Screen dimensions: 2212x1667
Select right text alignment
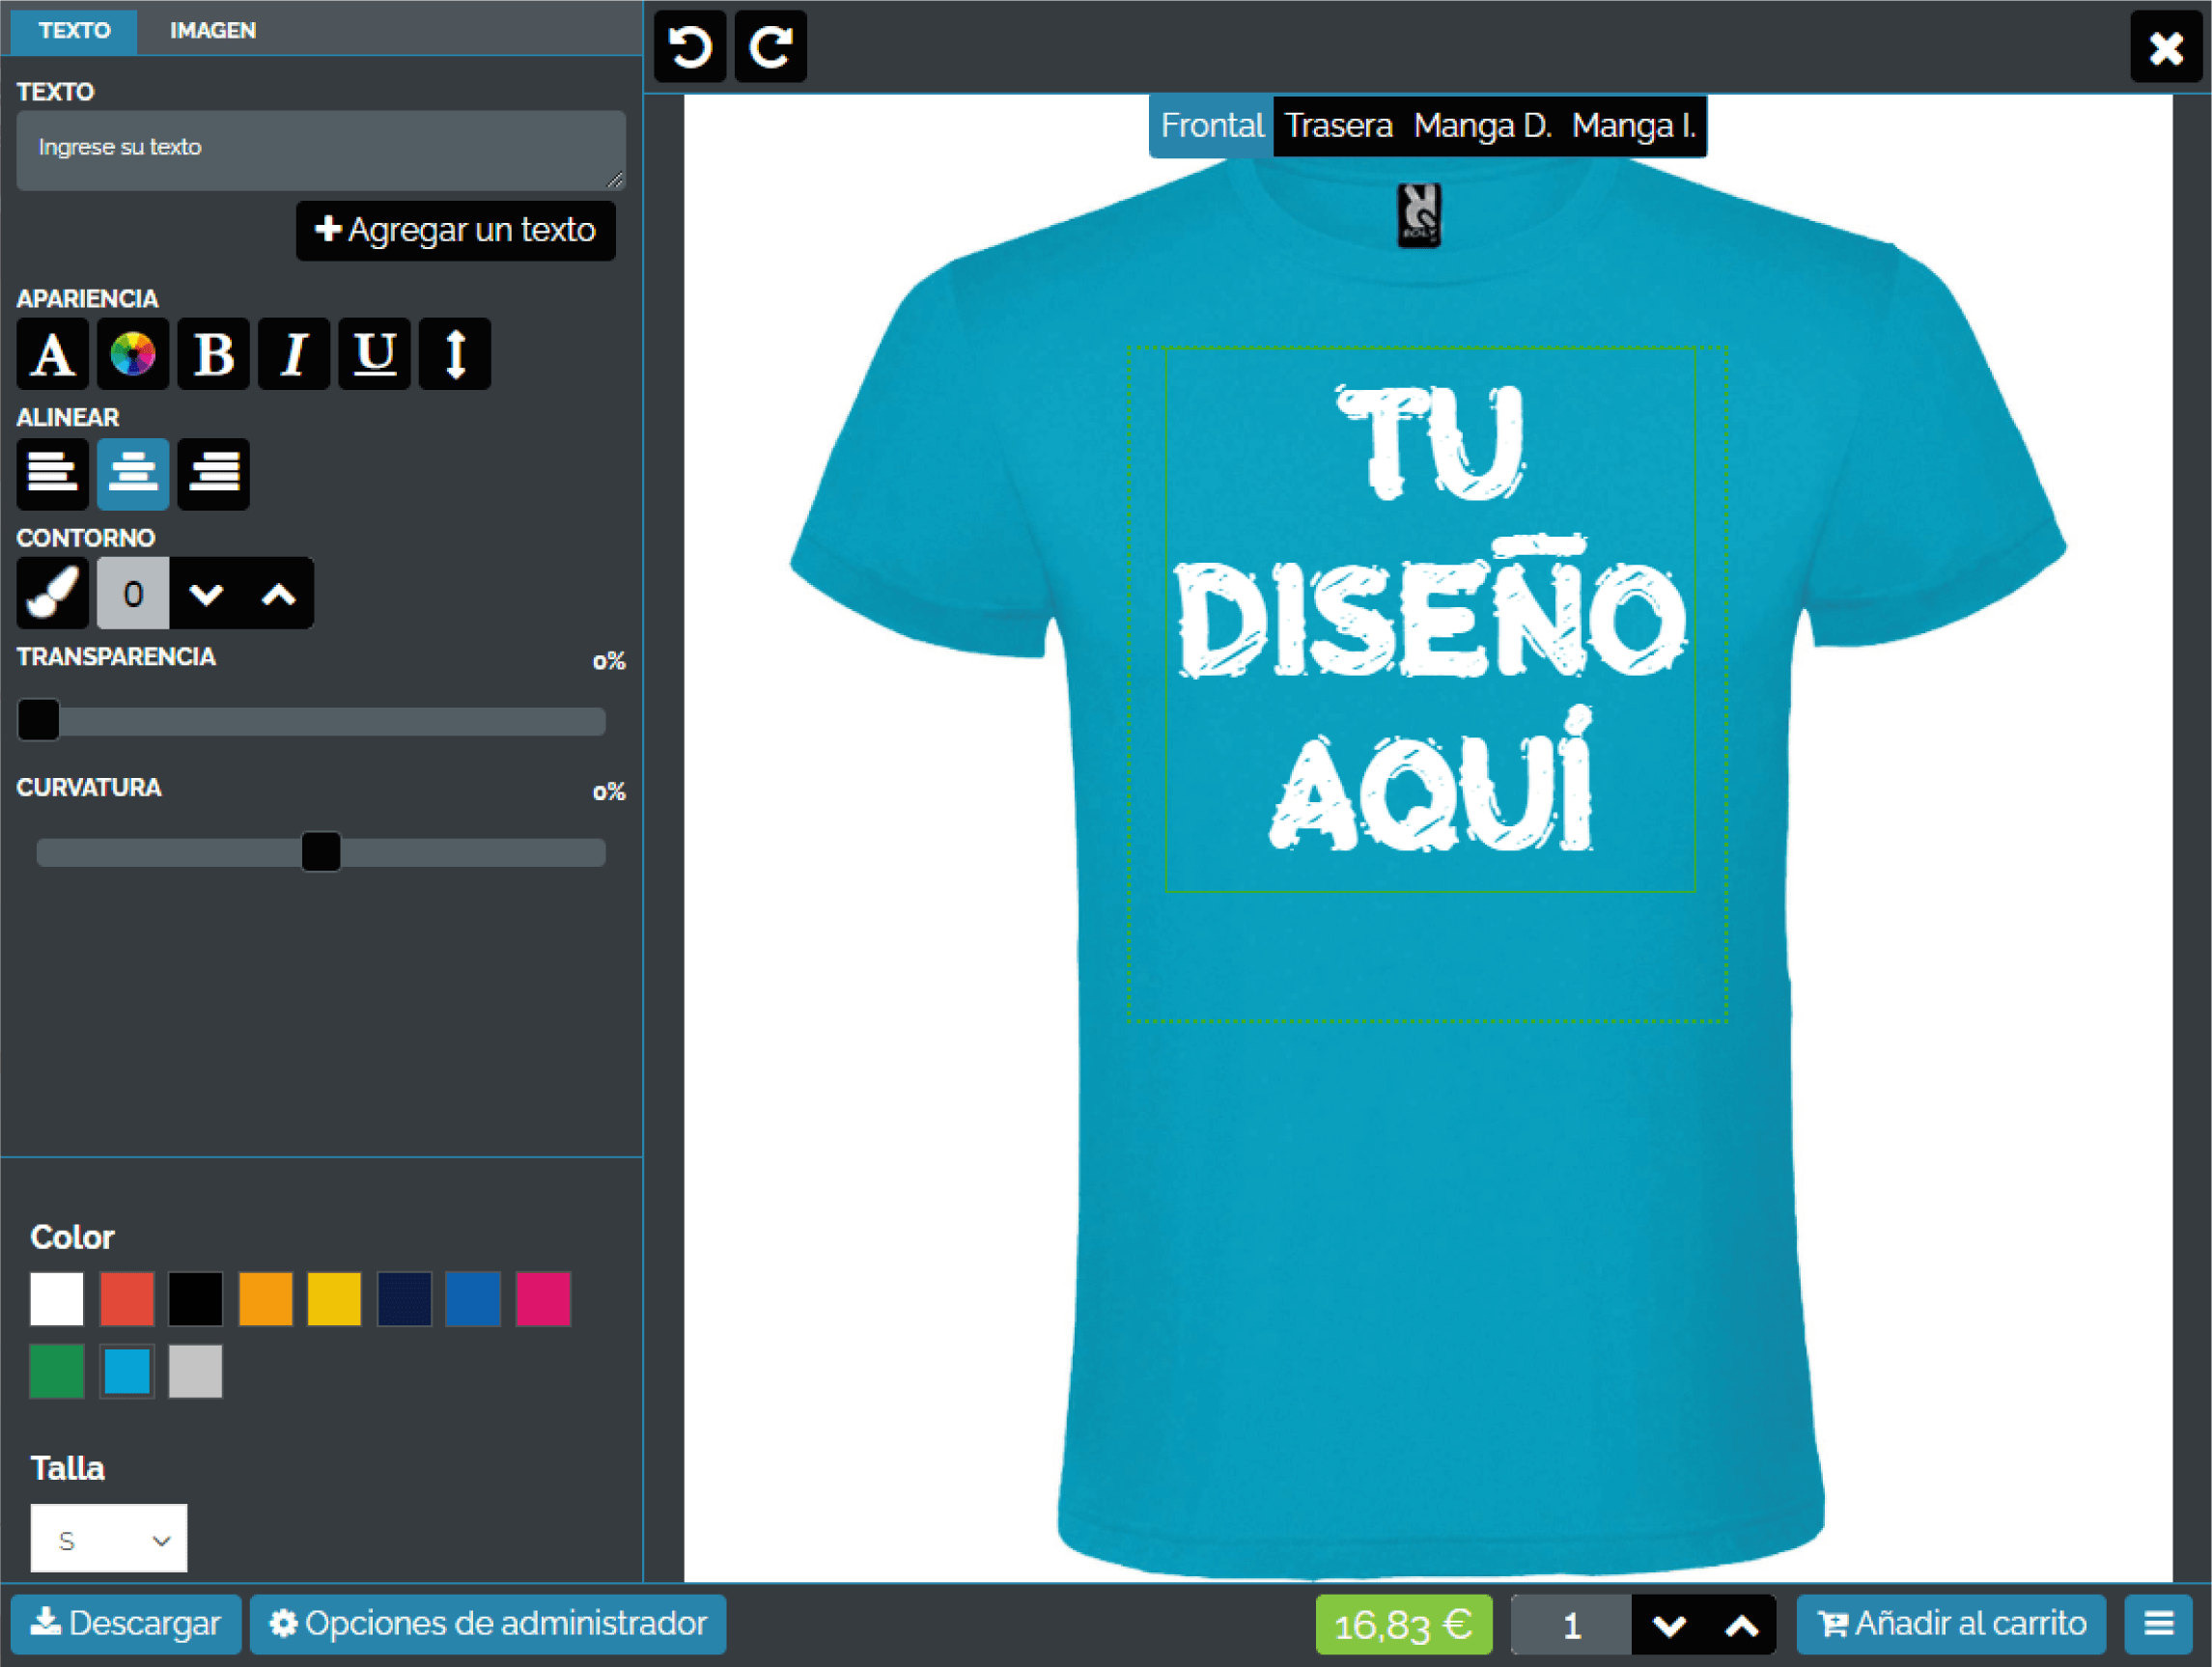pyautogui.click(x=213, y=474)
